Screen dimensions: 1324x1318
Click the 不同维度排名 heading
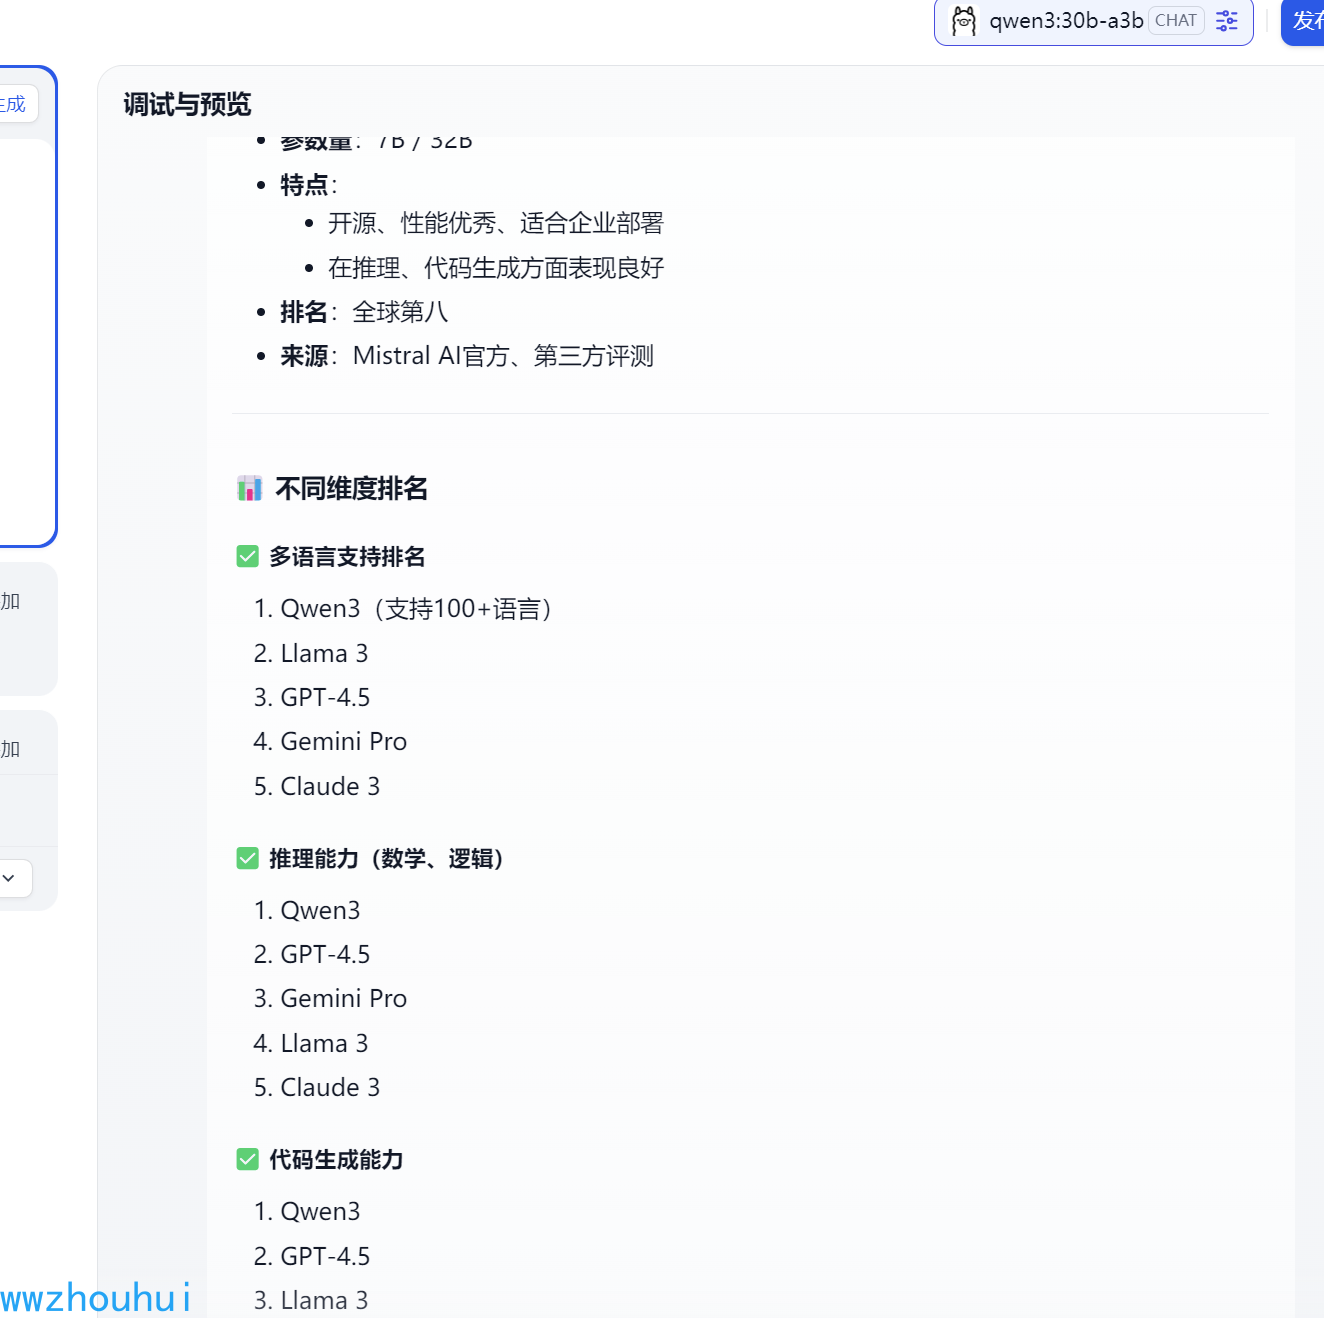coord(351,488)
